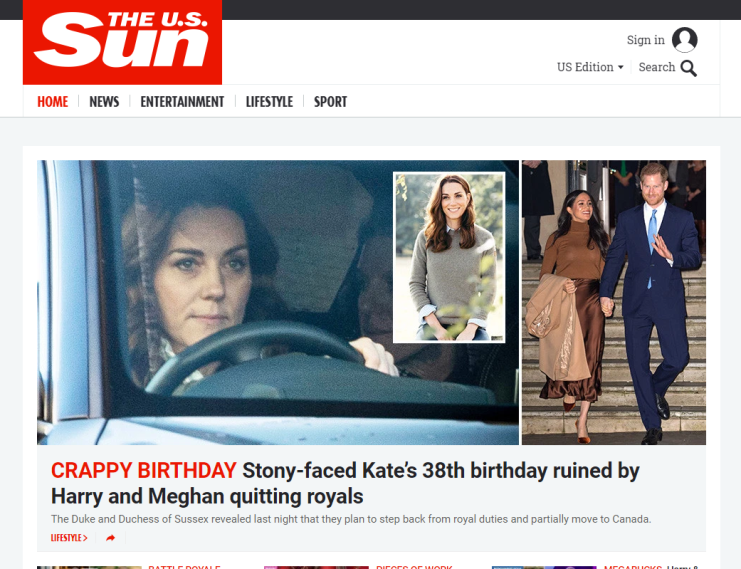Click the red LIFESTYLE category tag
This screenshot has height=569, width=741.
pyautogui.click(x=69, y=538)
